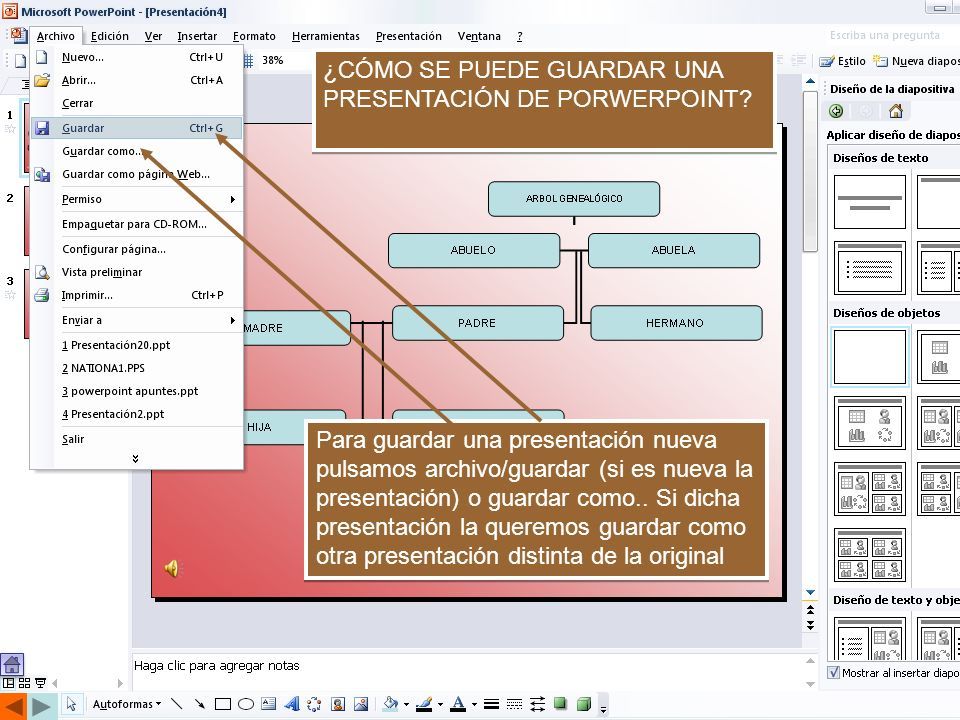The width and height of the screenshot is (960, 720).
Task: Open drawing toolbar options arrow
Action: coord(603,707)
